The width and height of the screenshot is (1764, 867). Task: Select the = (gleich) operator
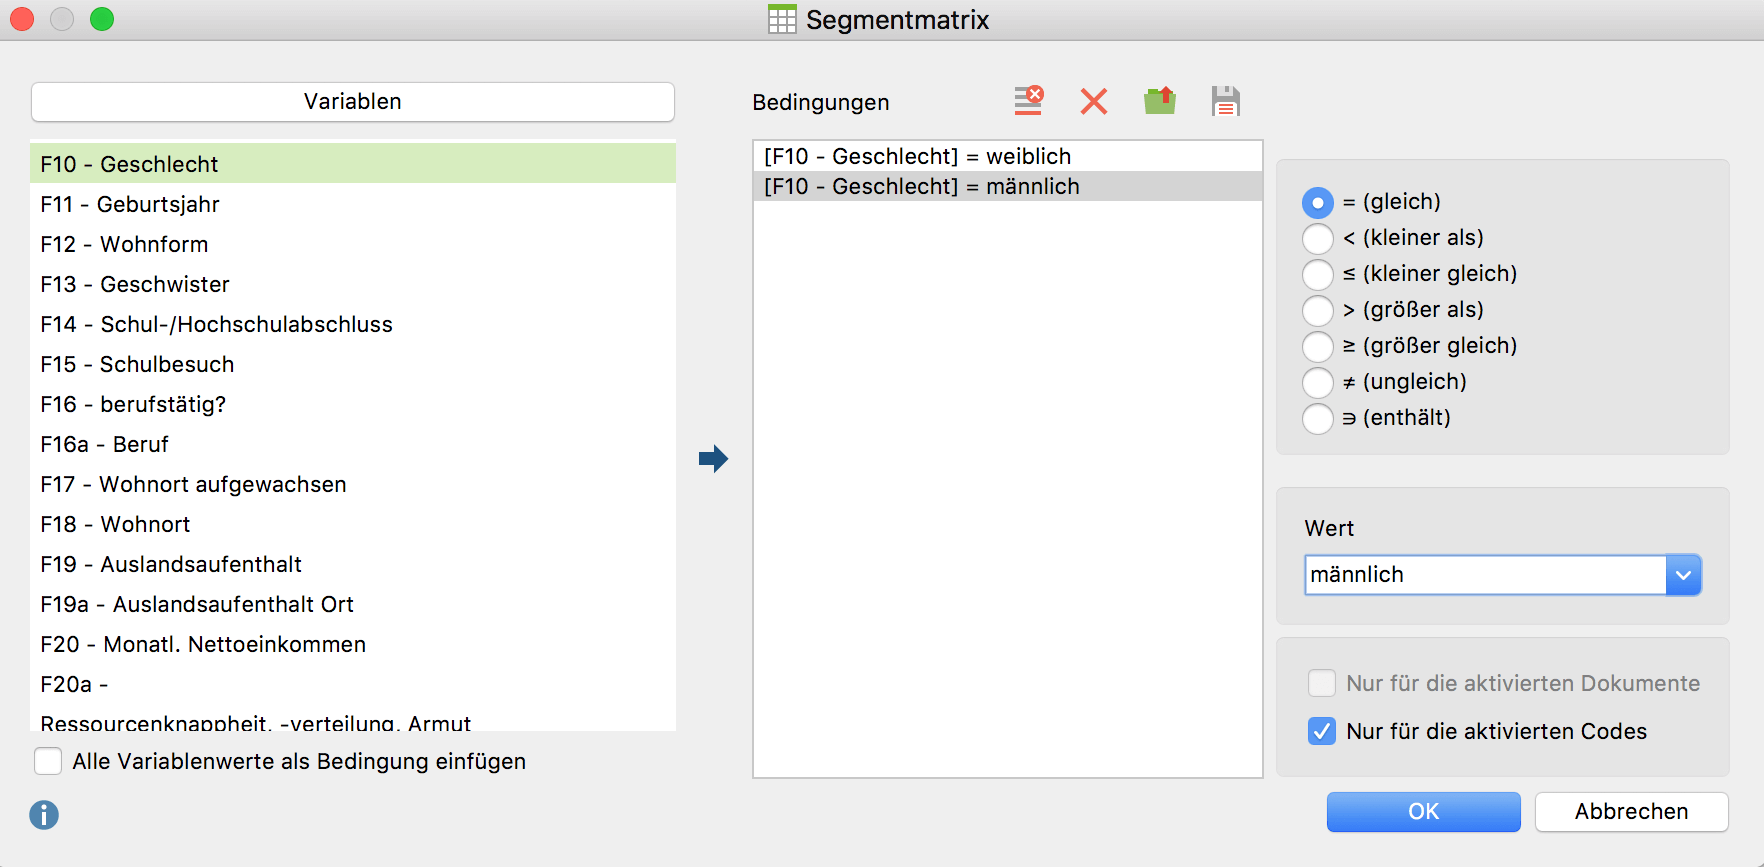pyautogui.click(x=1318, y=203)
